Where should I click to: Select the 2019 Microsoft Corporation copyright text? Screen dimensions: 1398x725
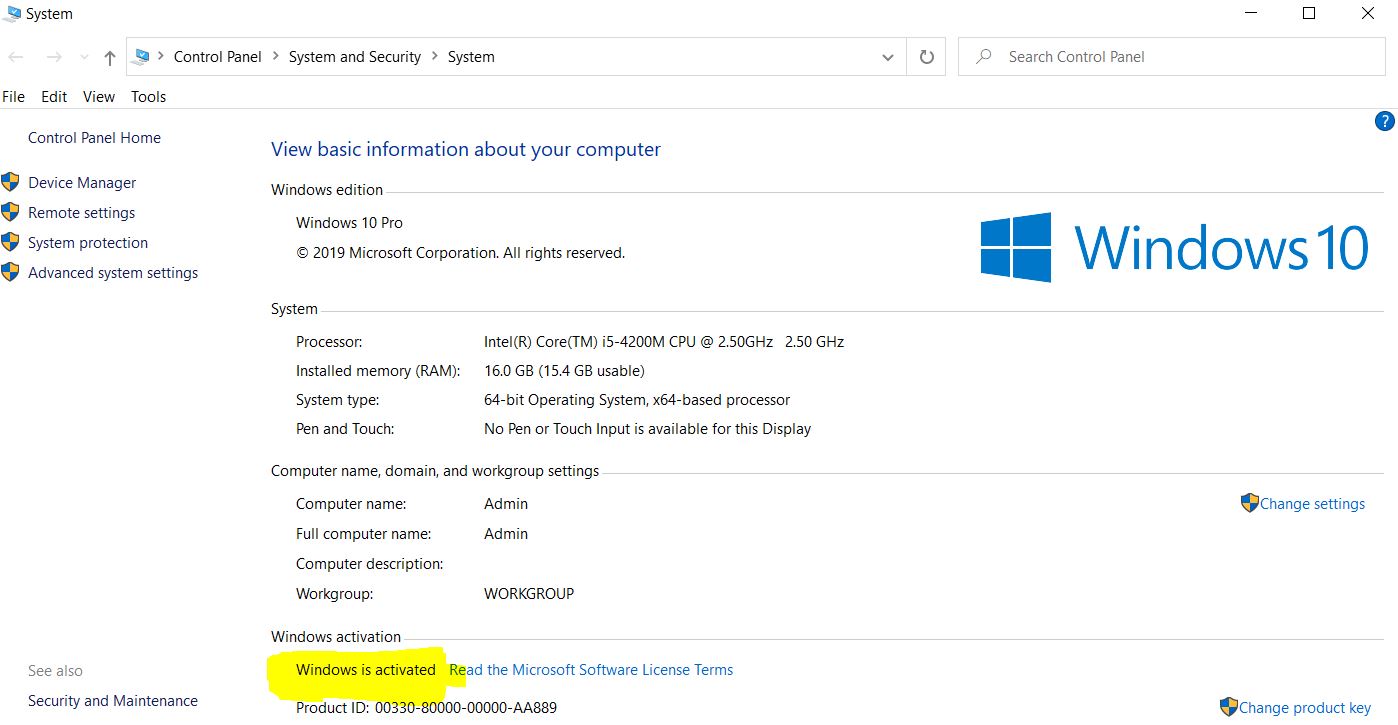tap(460, 253)
